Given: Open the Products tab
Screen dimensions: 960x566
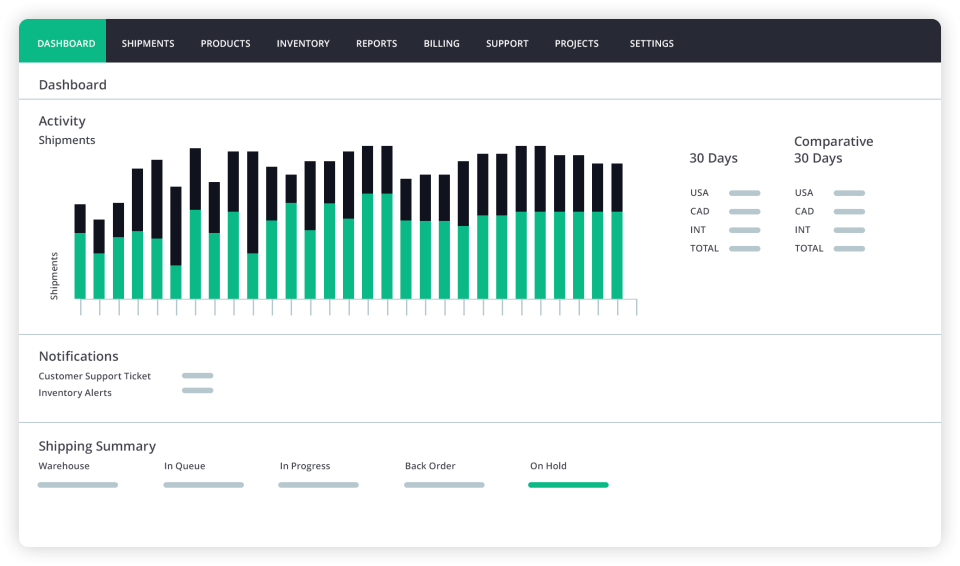Looking at the screenshot, I should pyautogui.click(x=225, y=43).
